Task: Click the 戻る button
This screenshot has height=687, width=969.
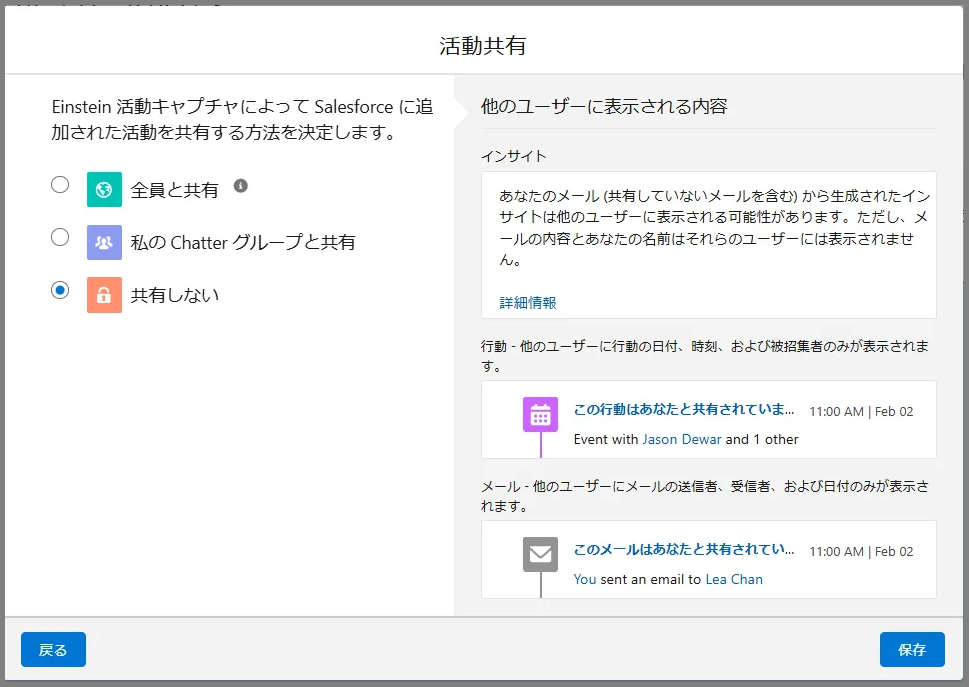Action: pyautogui.click(x=53, y=649)
